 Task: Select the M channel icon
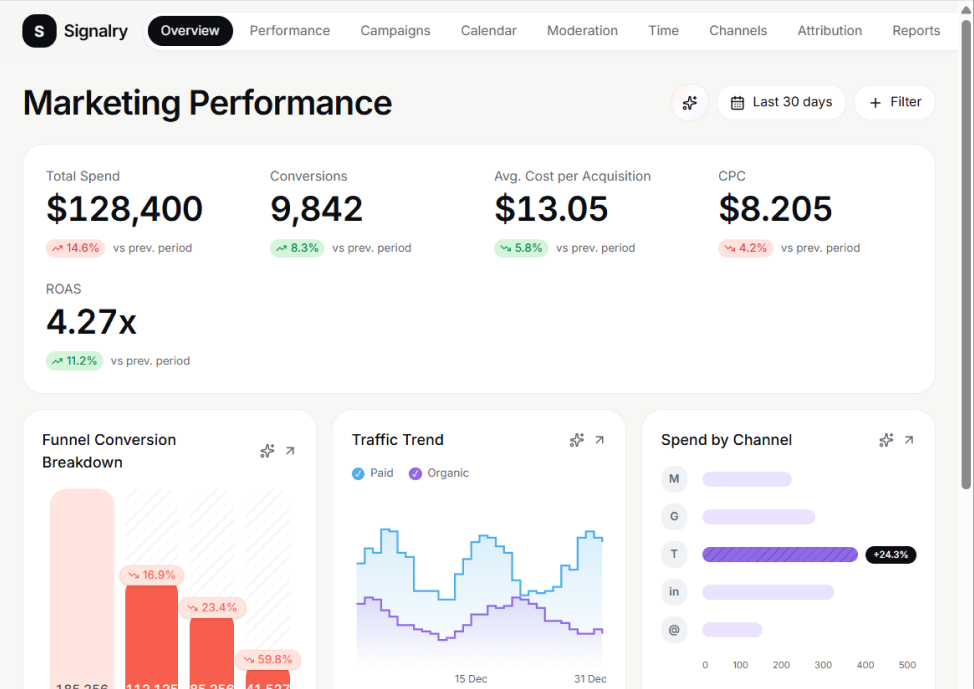[x=674, y=479]
